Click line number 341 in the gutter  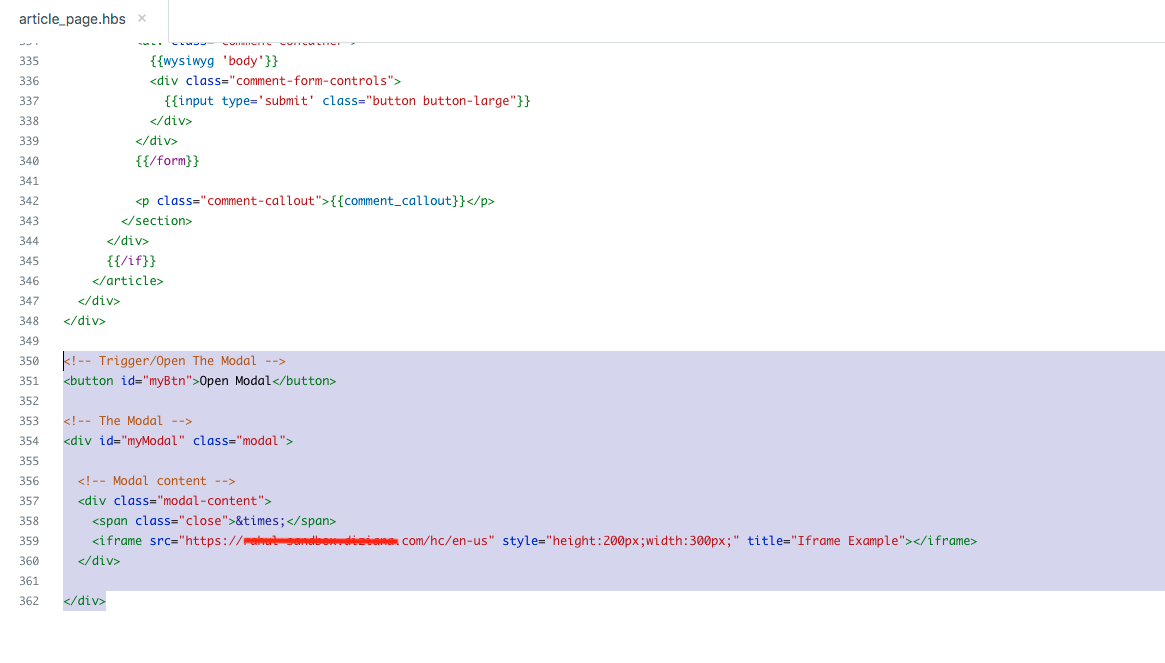(29, 181)
